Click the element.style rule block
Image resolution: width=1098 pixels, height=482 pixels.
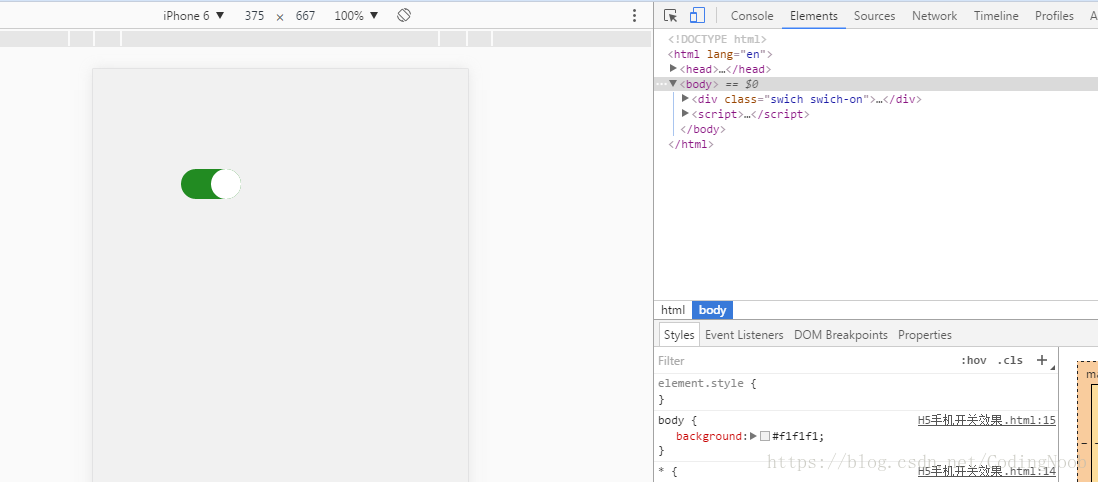(856, 391)
